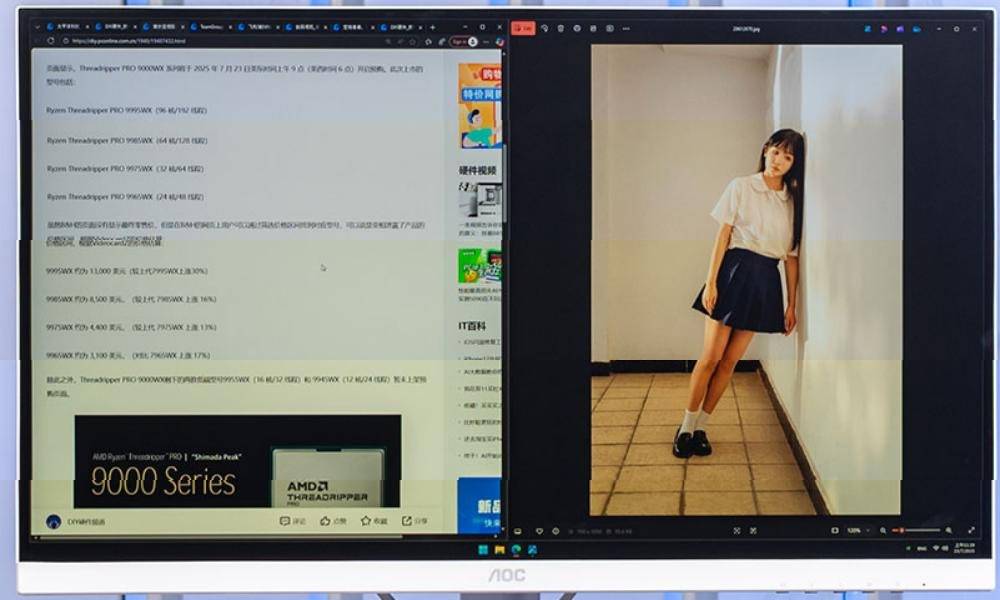Open the Windows Start button on taskbar

click(483, 550)
